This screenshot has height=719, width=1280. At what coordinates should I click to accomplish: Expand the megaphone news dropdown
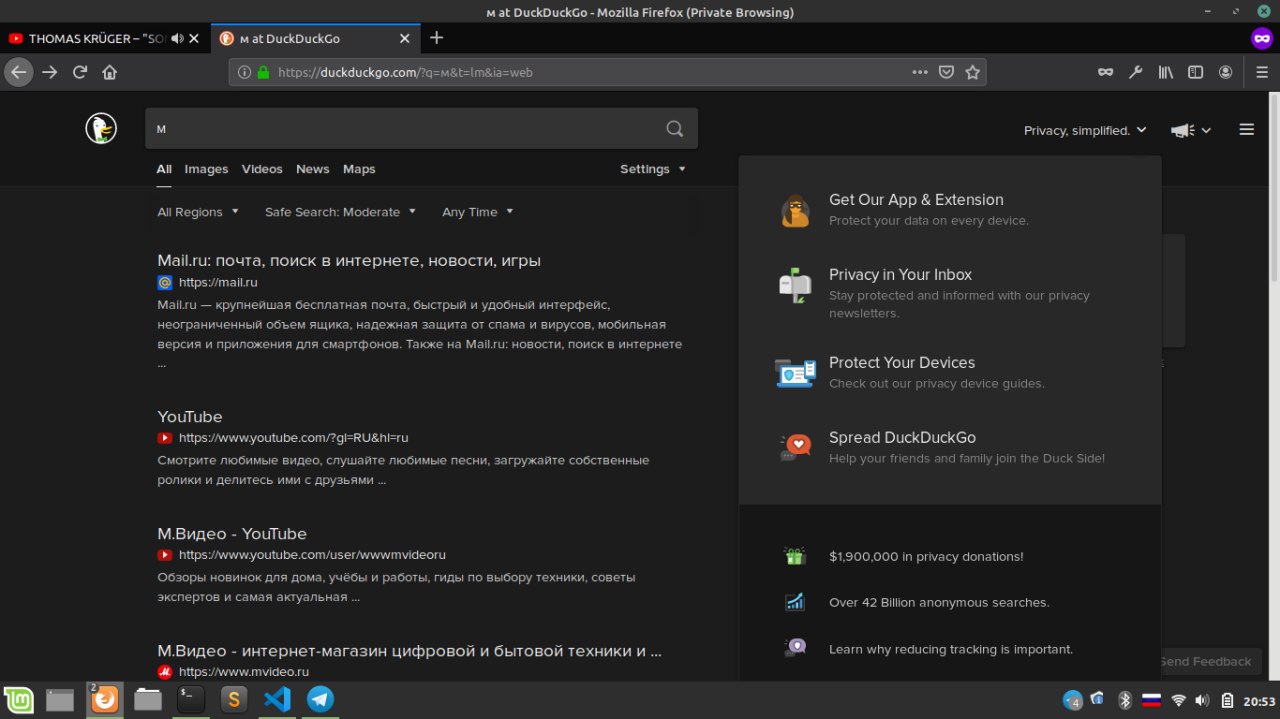click(1191, 130)
